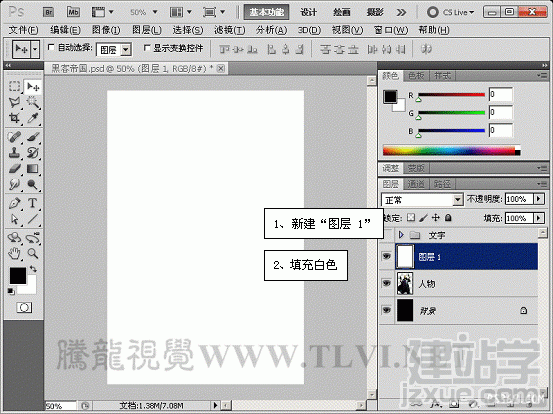Click the foreground color swatch in toolbox
Image resolution: width=553 pixels, height=414 pixels.
click(18, 275)
